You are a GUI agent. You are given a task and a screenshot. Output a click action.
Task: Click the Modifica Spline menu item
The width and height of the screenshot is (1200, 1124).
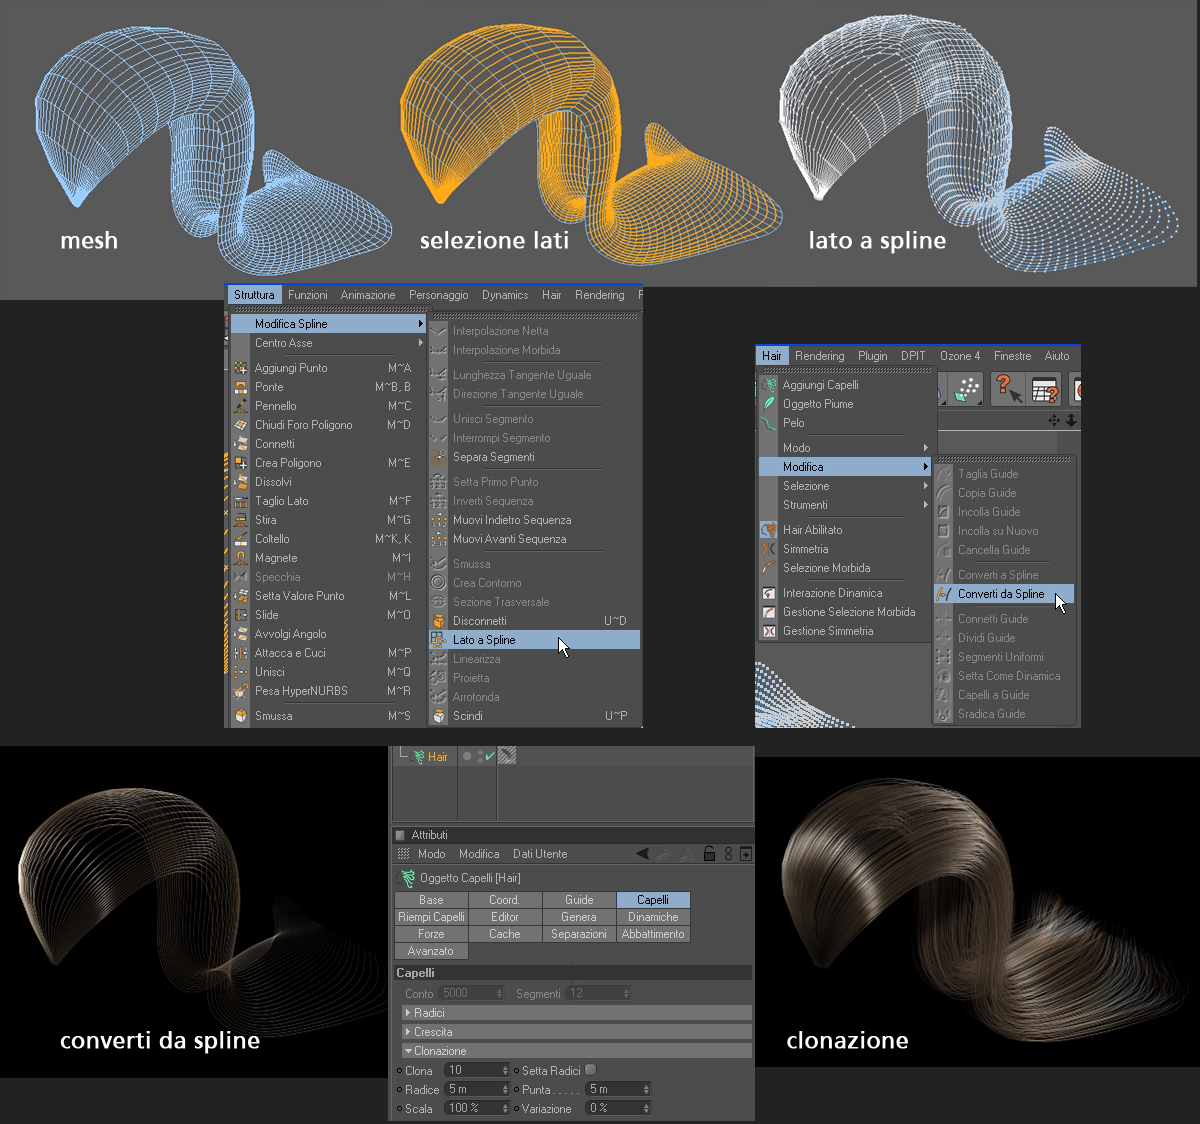tap(328, 324)
